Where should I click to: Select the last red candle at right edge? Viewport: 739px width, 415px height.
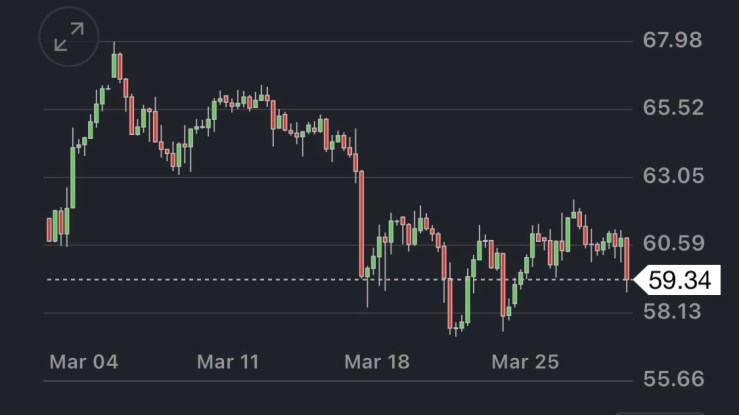tap(627, 258)
